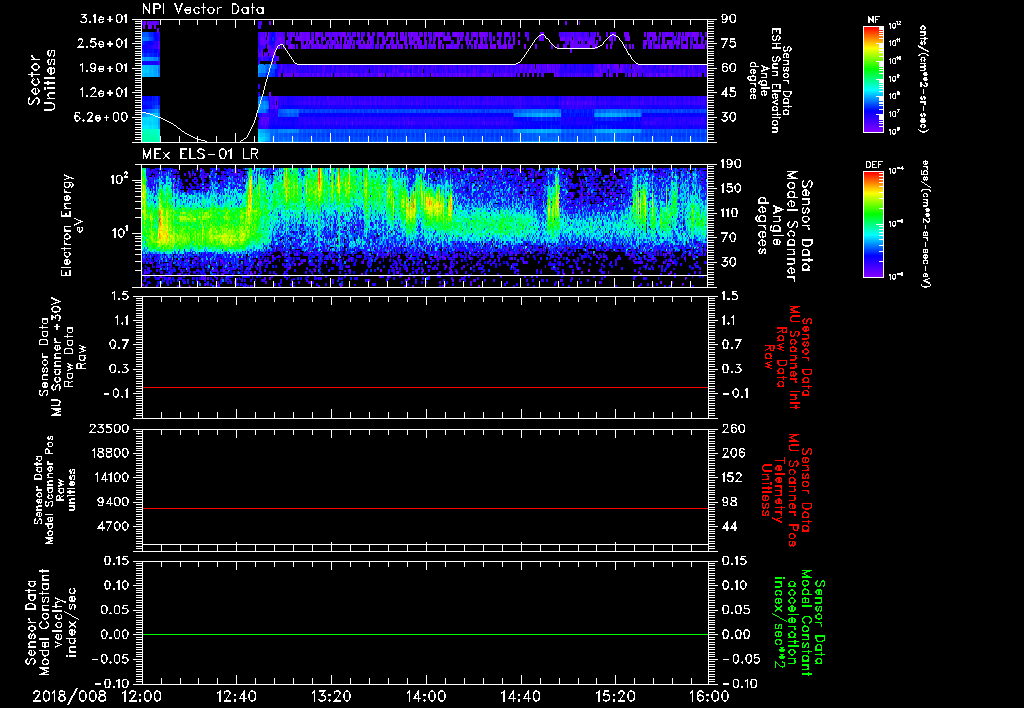
Task: Click the DEF label above the color bar
Action: pos(874,165)
